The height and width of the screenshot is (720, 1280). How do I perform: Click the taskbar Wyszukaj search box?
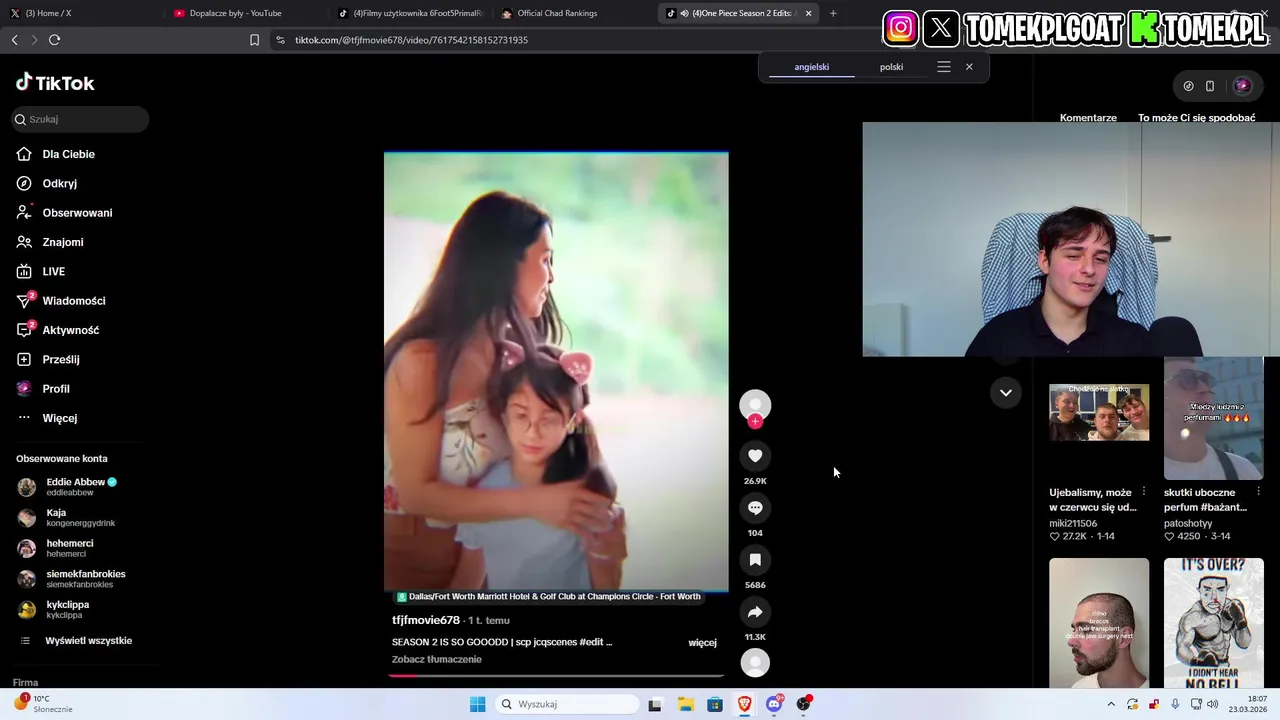click(567, 704)
